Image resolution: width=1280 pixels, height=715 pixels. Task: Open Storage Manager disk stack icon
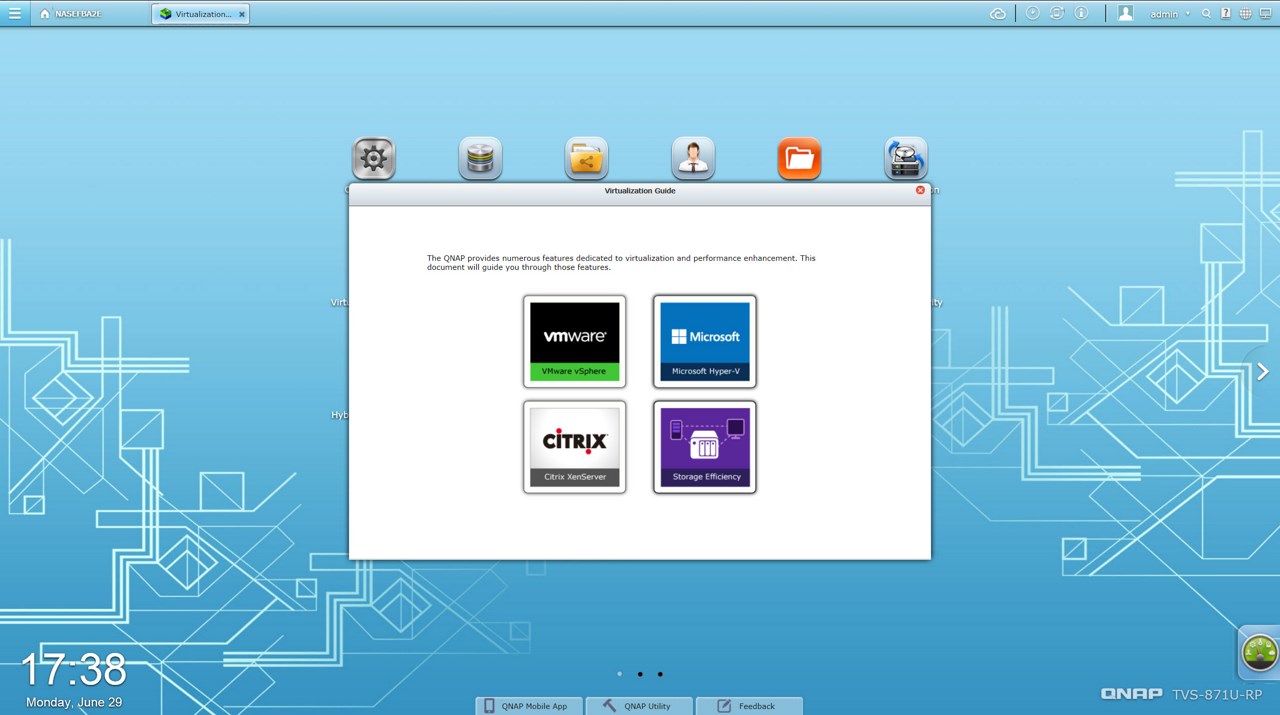(480, 158)
